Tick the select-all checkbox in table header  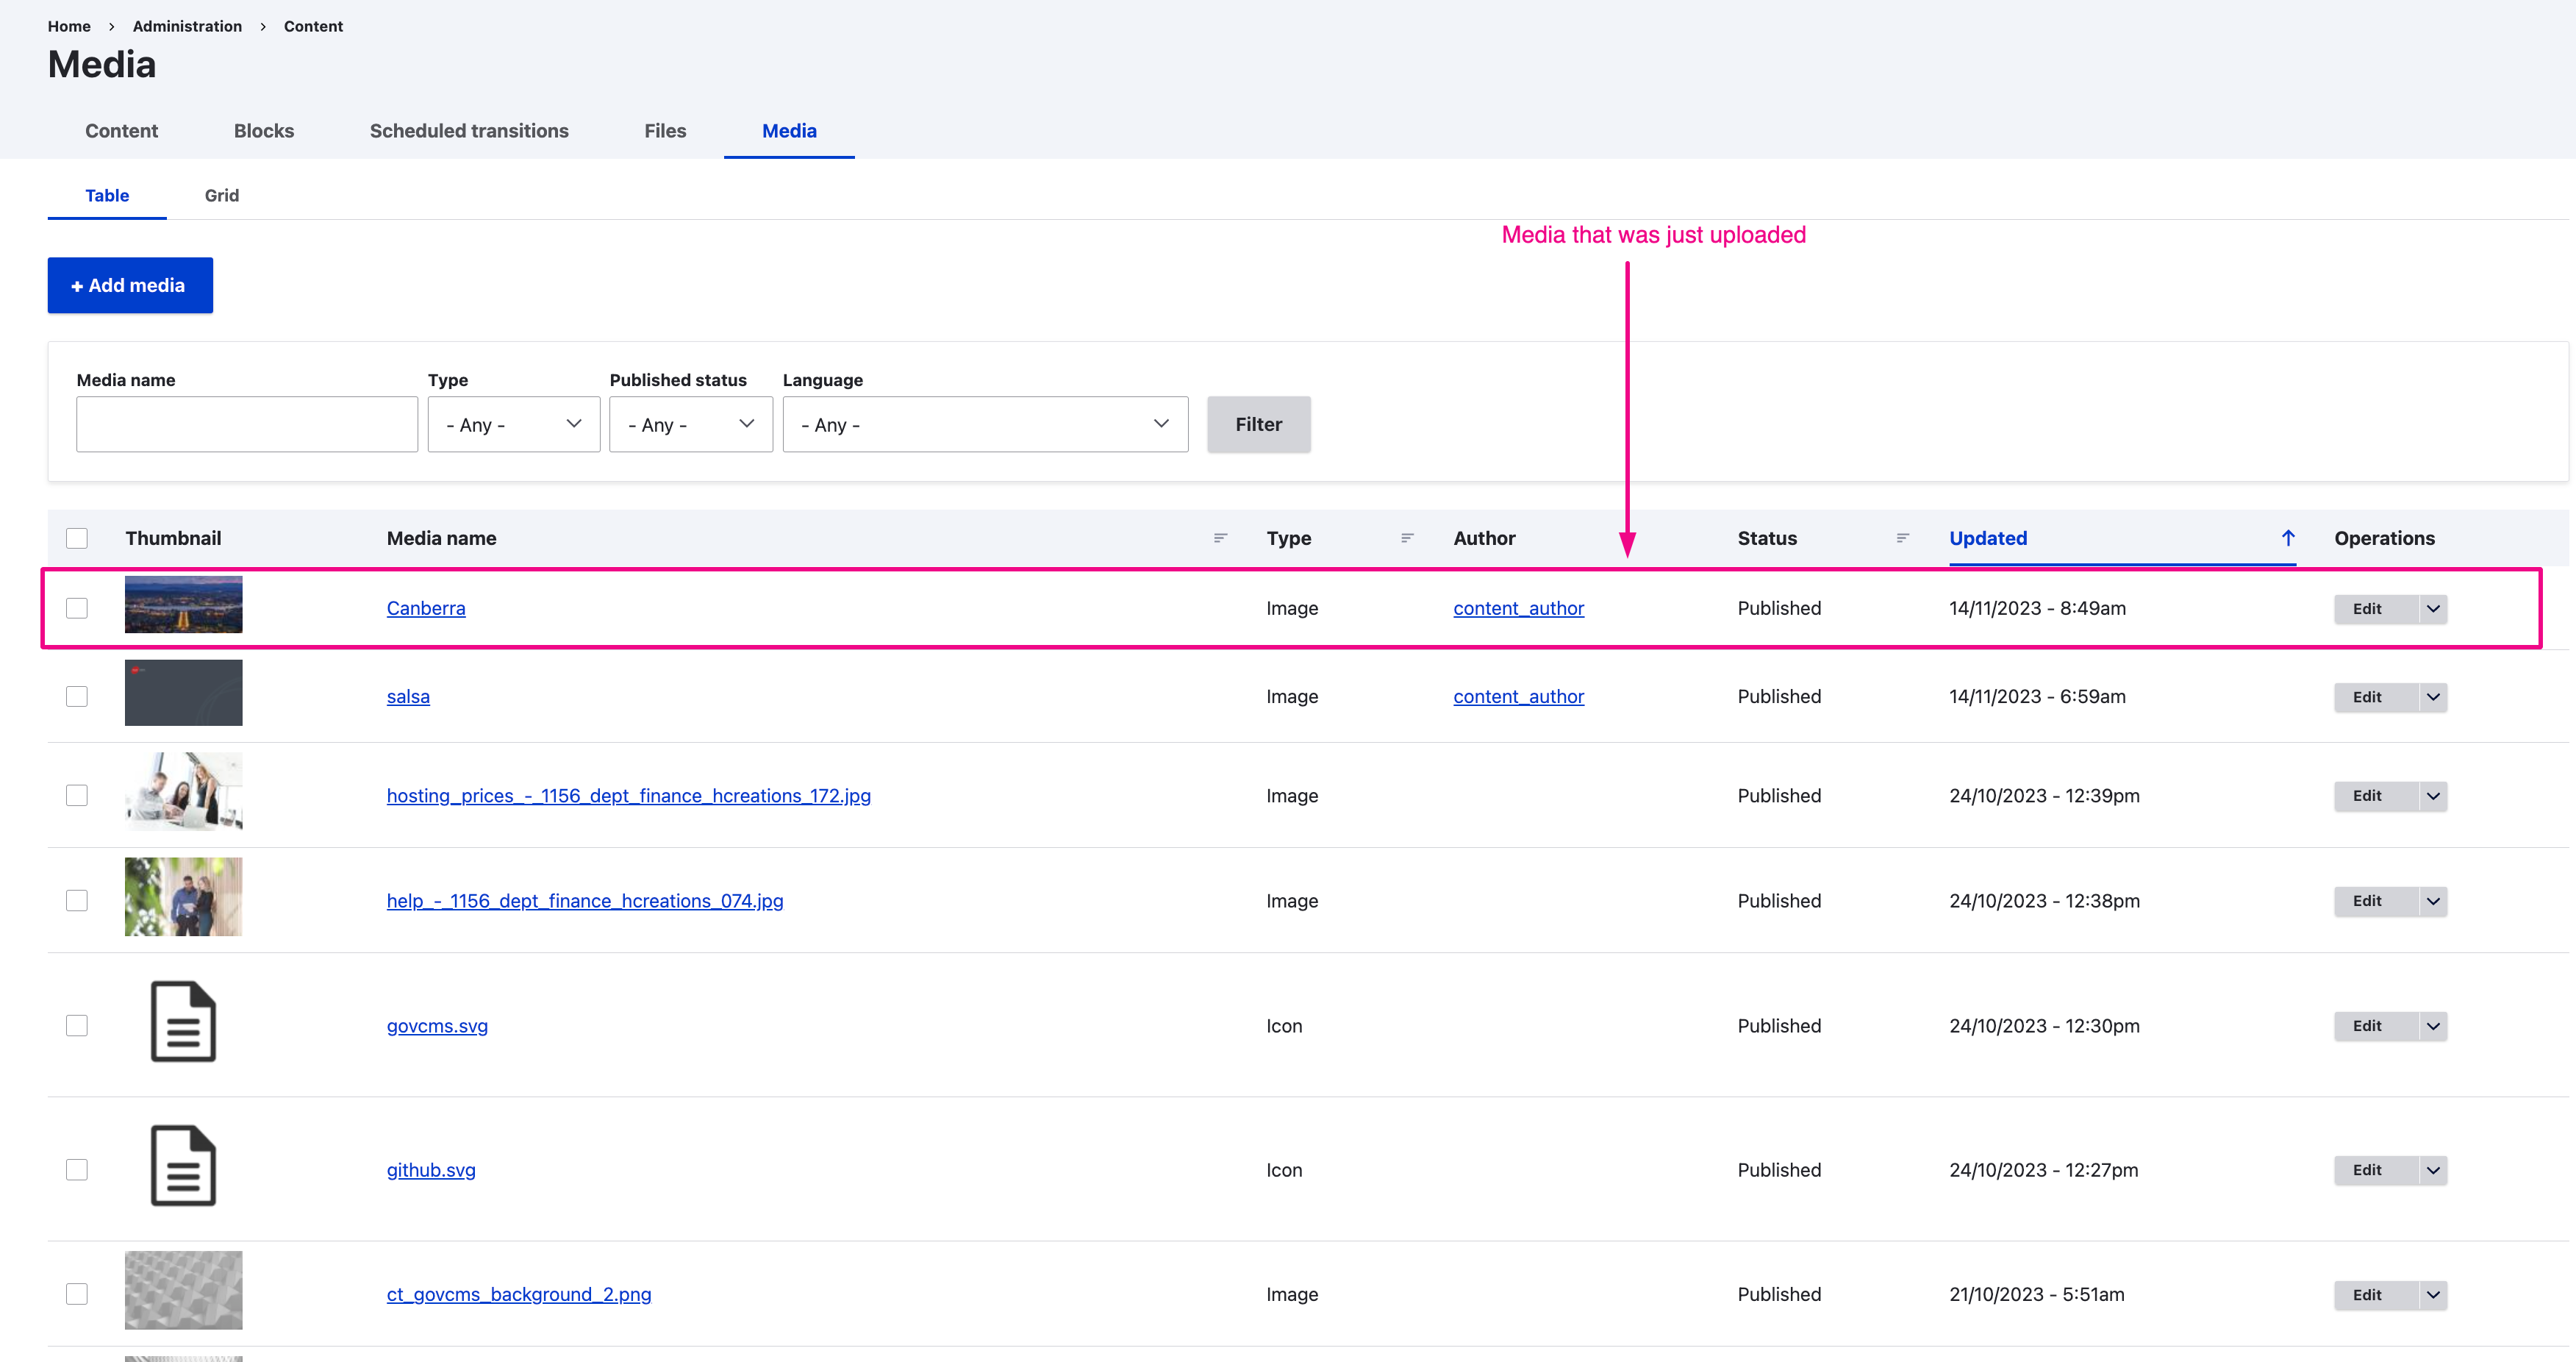coord(77,538)
